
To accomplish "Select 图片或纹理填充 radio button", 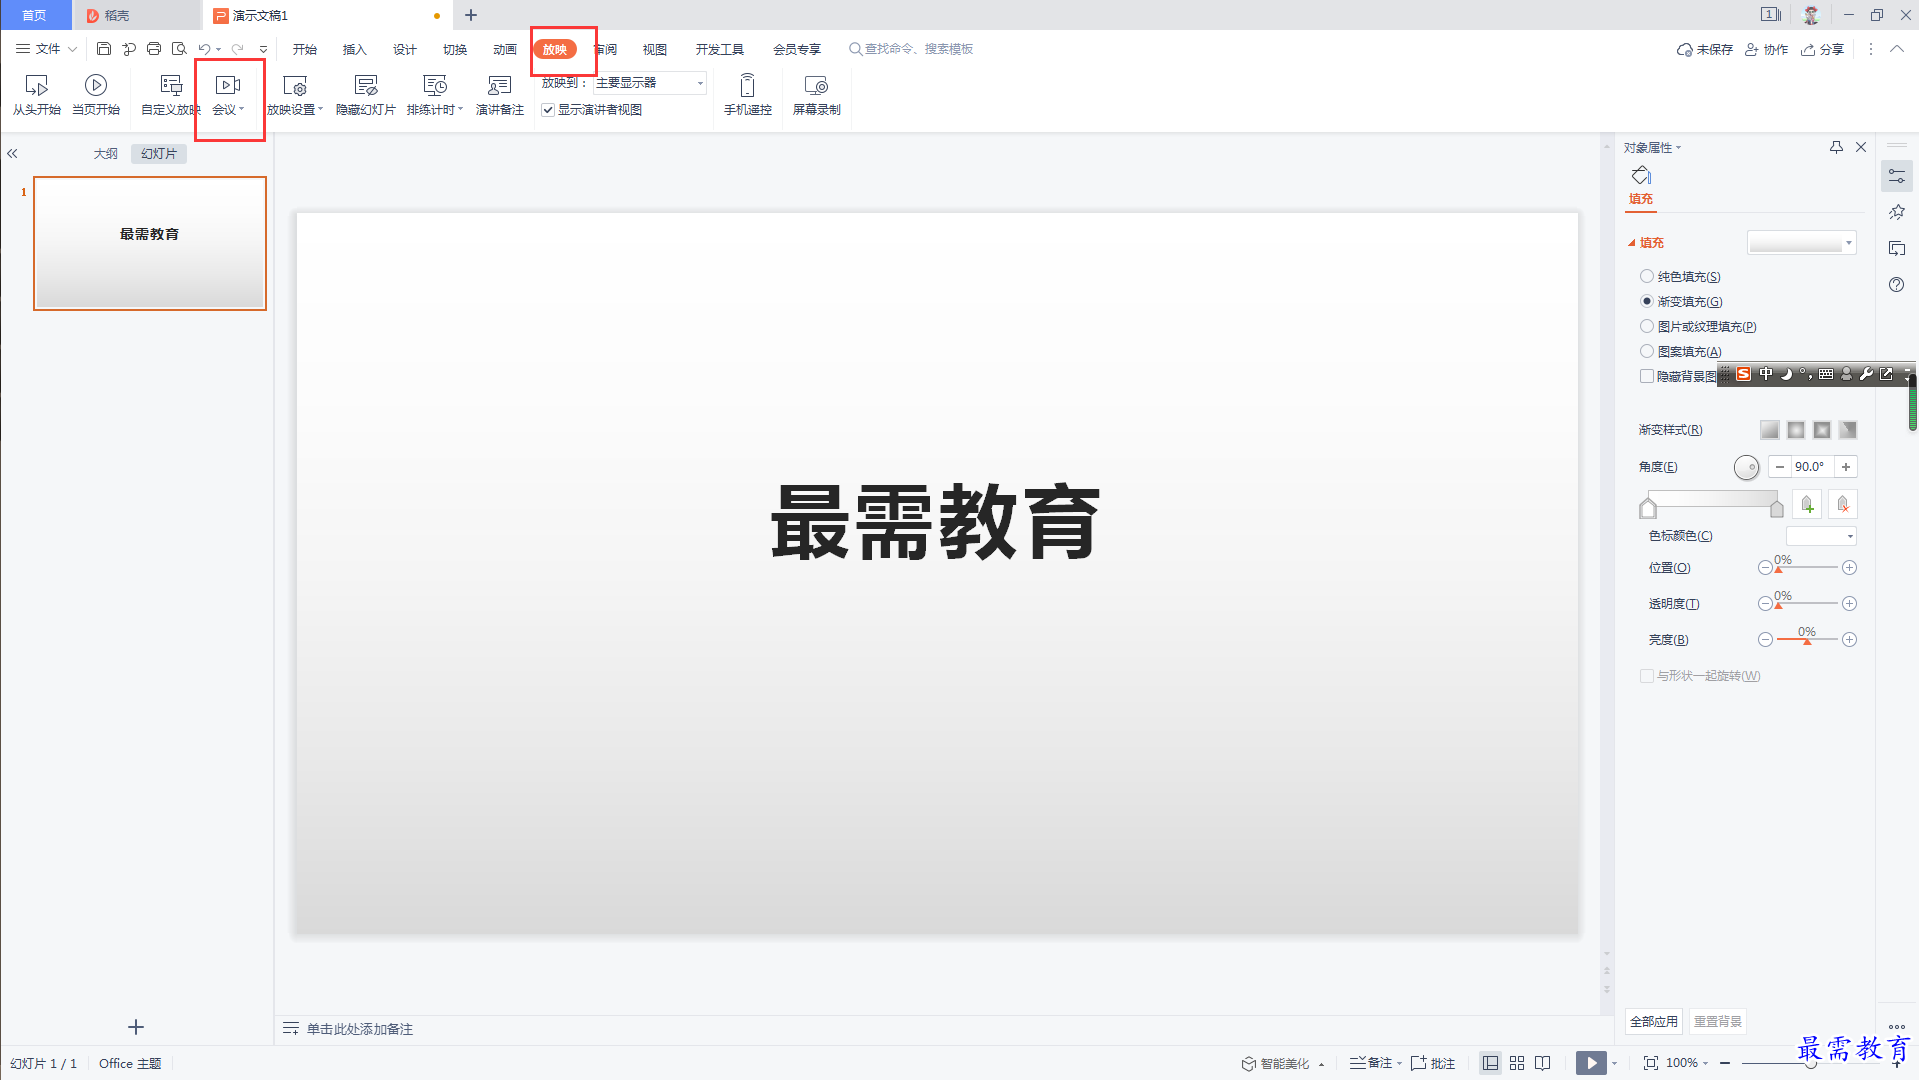I will pos(1647,326).
